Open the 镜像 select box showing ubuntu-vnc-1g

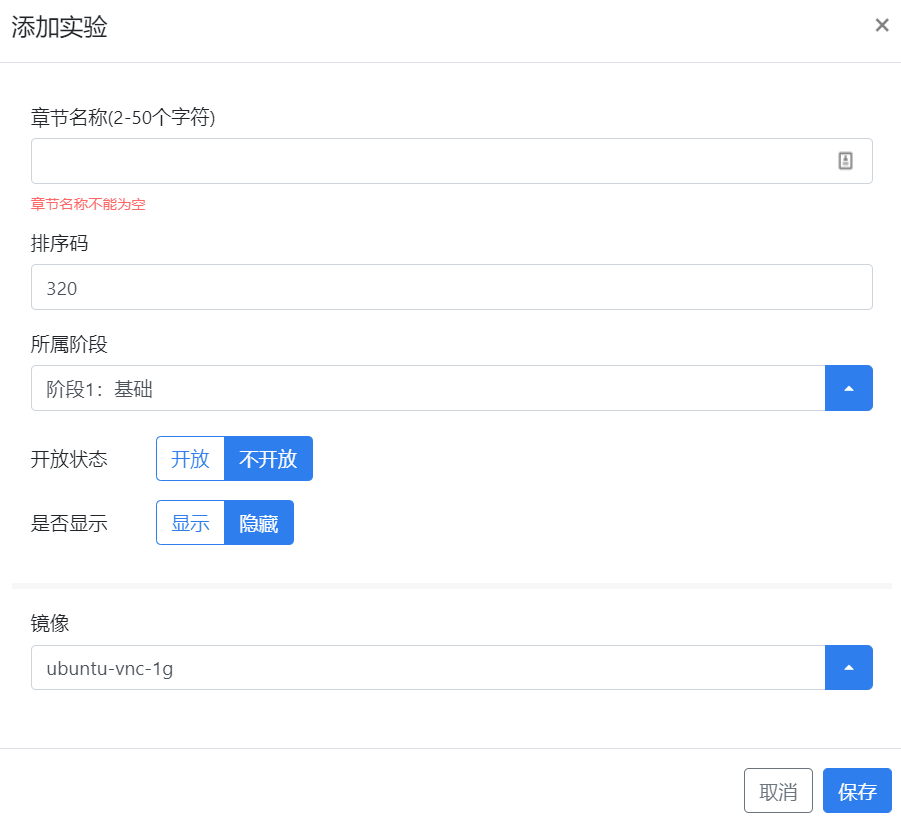[428, 668]
